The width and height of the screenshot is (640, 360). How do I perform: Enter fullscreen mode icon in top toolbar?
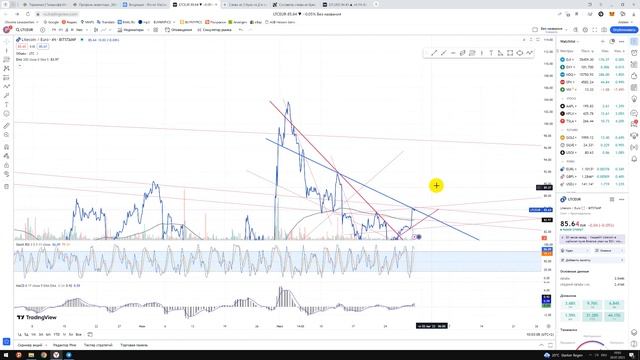point(595,30)
